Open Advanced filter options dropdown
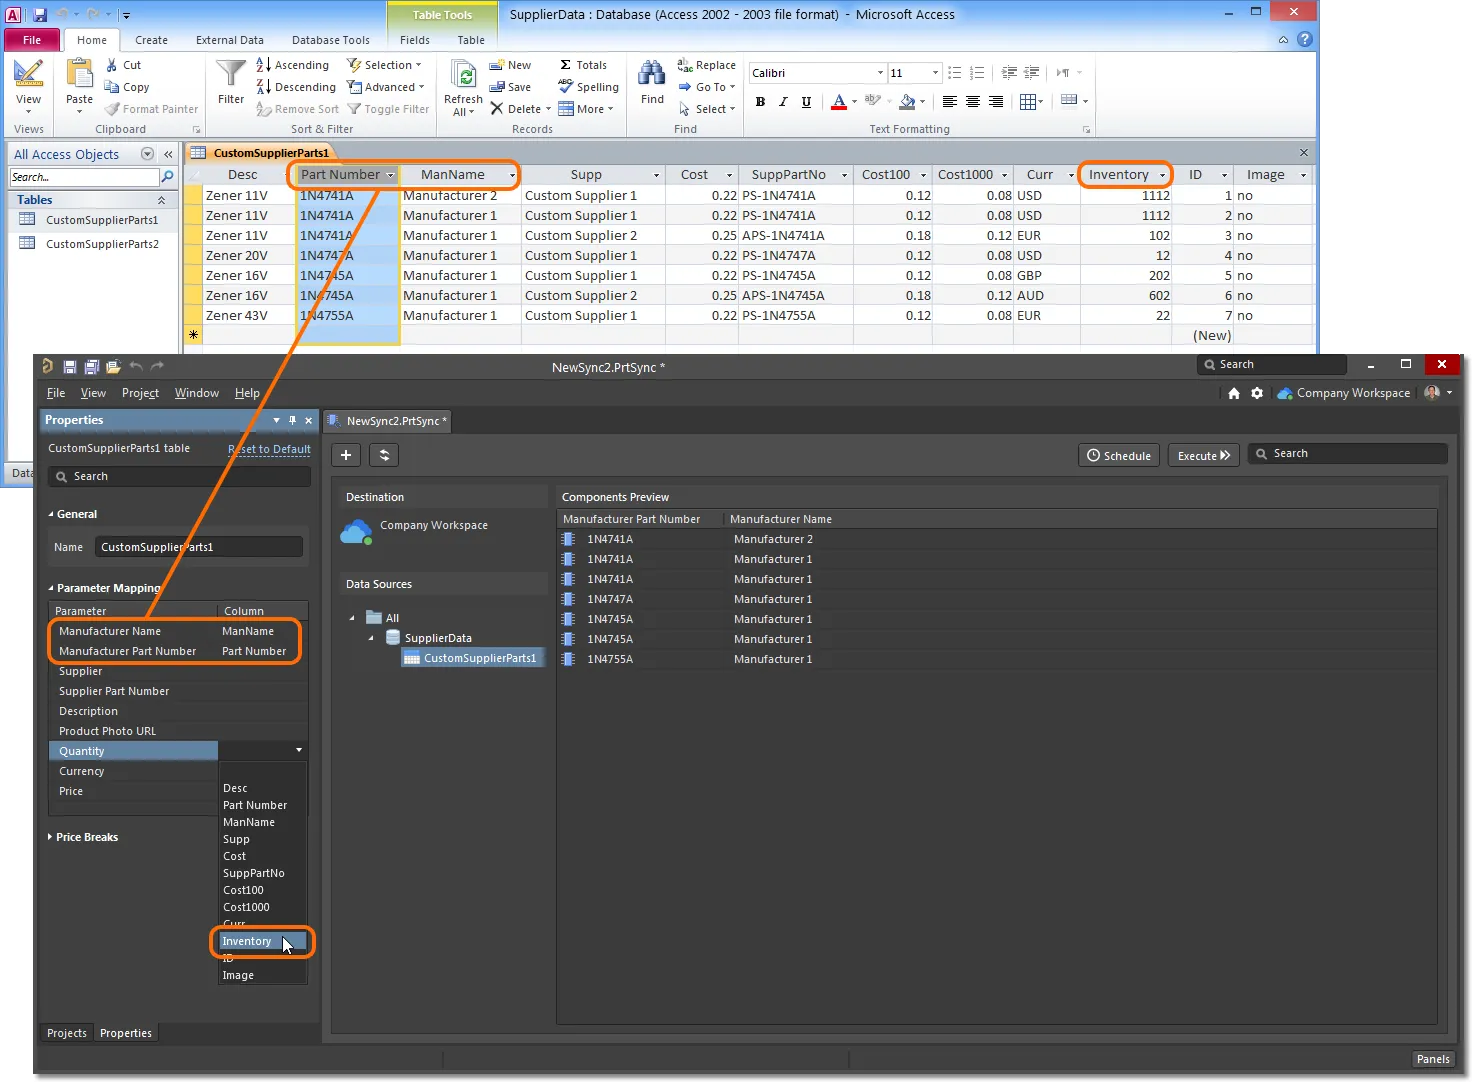Viewport: 1472px width, 1082px height. coord(386,87)
